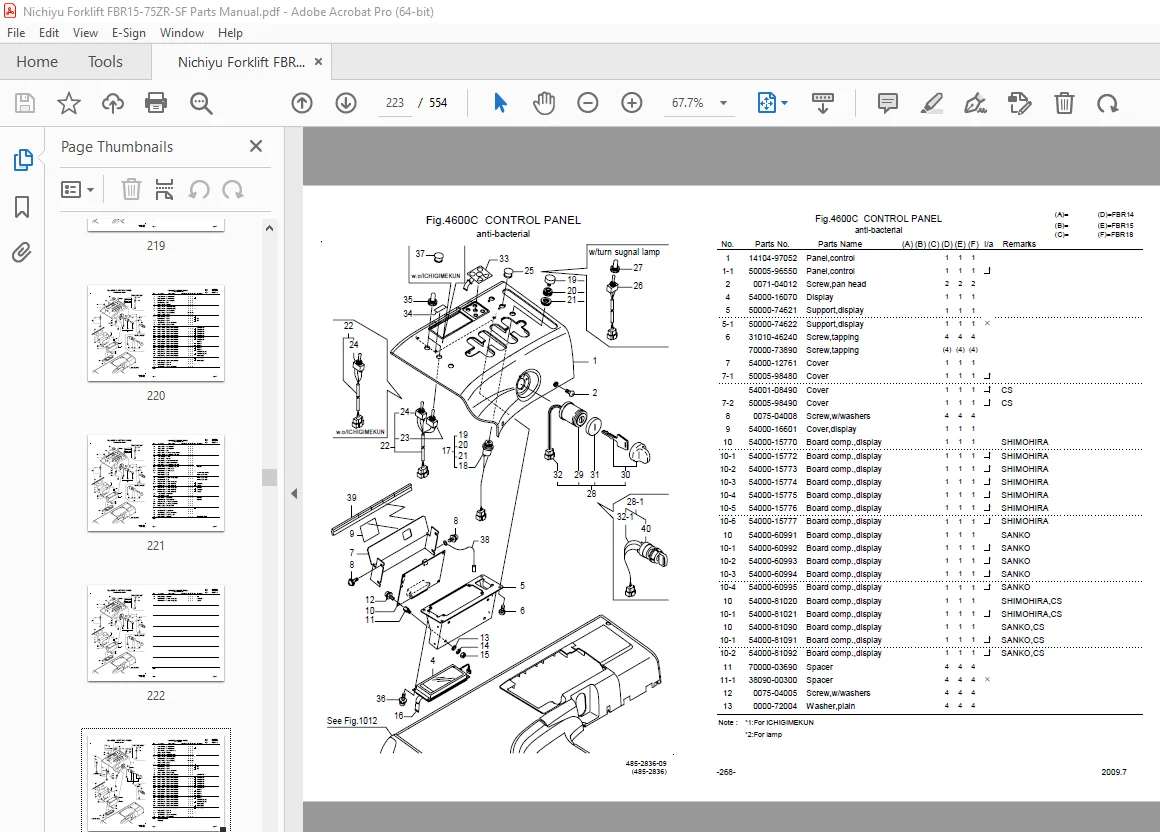Select the arrow selection tool
1160x832 pixels.
(500, 103)
